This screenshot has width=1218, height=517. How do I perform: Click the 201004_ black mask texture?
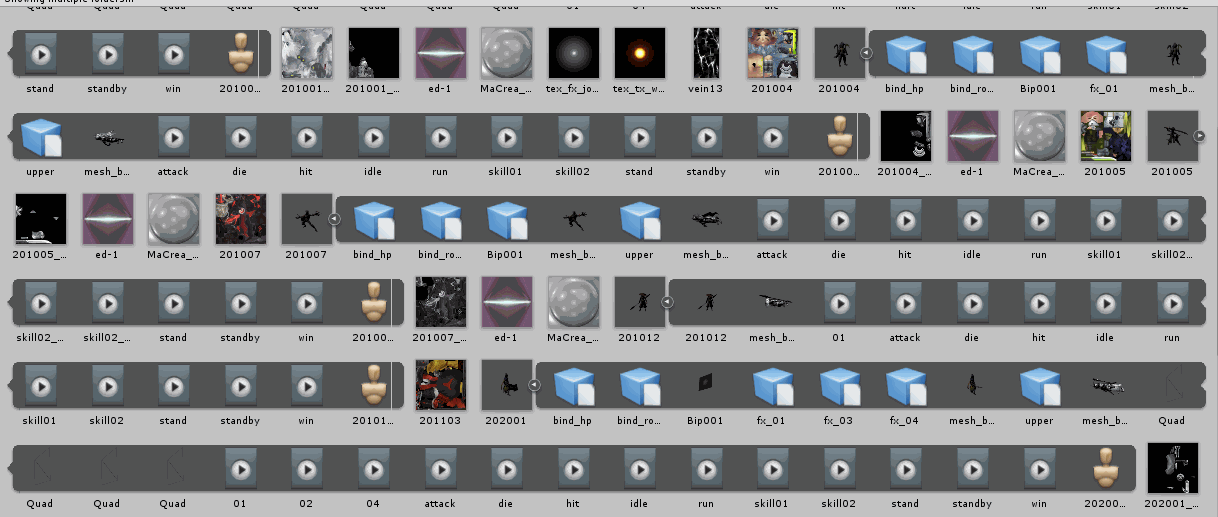click(x=906, y=136)
